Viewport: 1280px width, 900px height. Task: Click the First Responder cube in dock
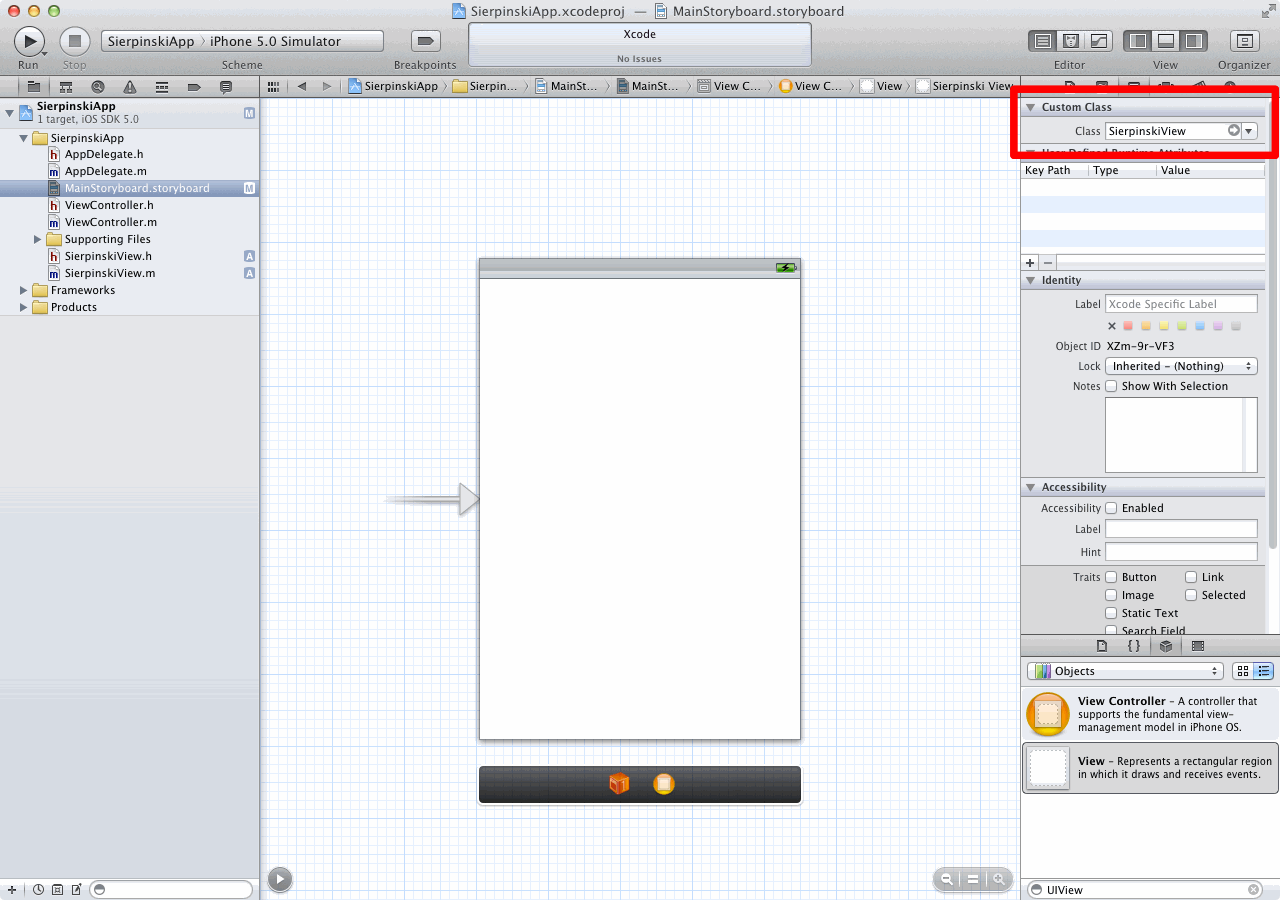(x=619, y=784)
